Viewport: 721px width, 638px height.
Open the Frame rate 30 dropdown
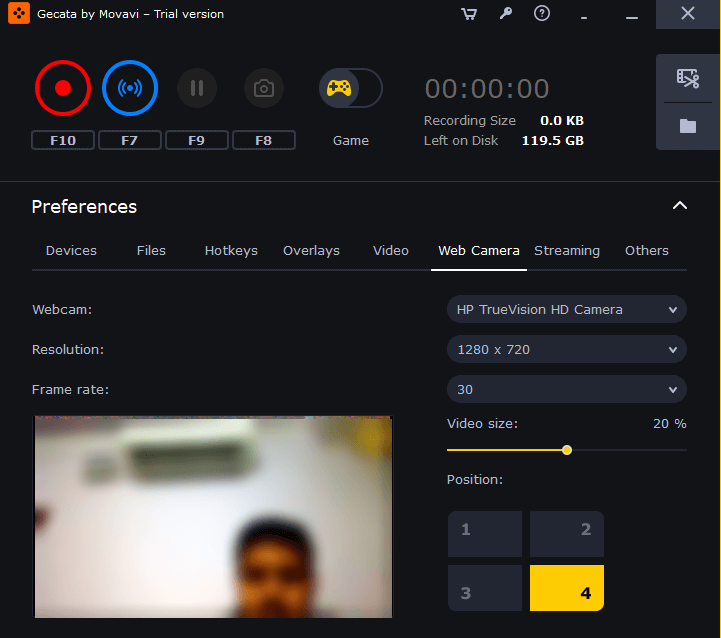tap(566, 390)
